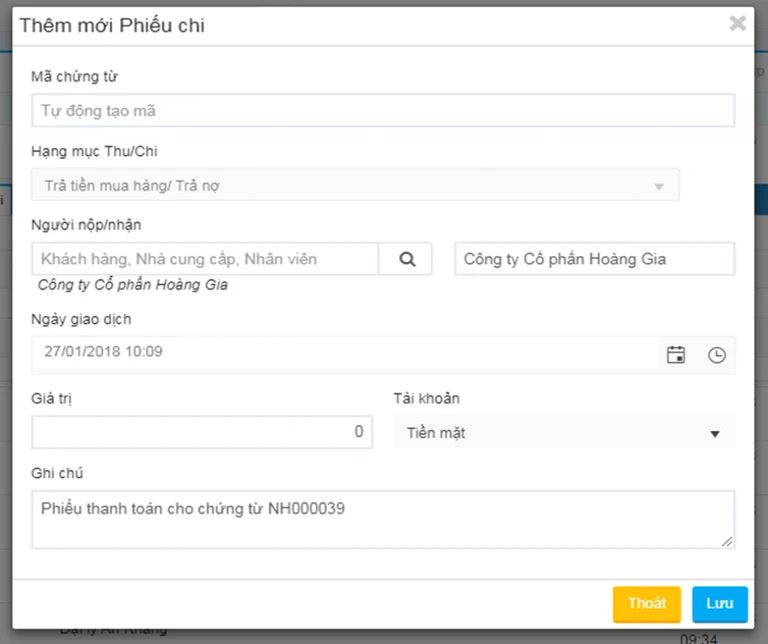Click the Thêm mới Phiếu chi title
This screenshot has width=768, height=644.
coord(112,25)
